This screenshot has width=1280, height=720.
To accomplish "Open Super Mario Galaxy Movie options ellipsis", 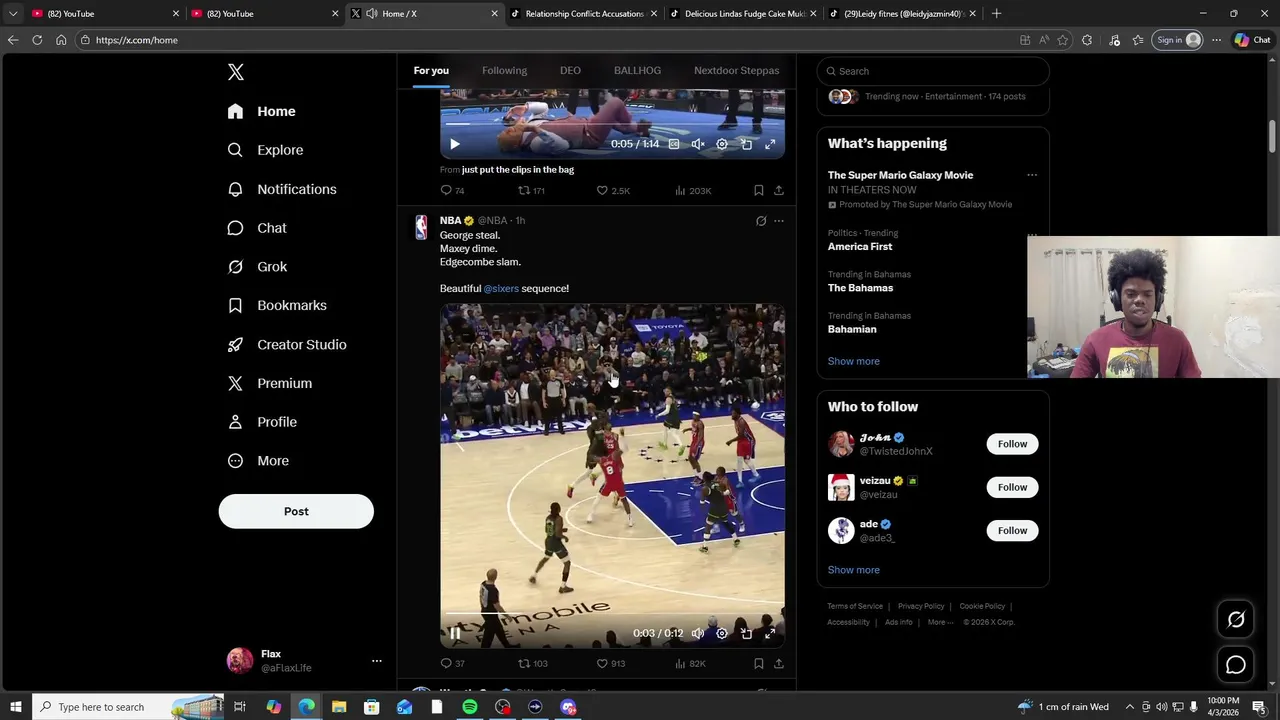I will pos(1032,175).
